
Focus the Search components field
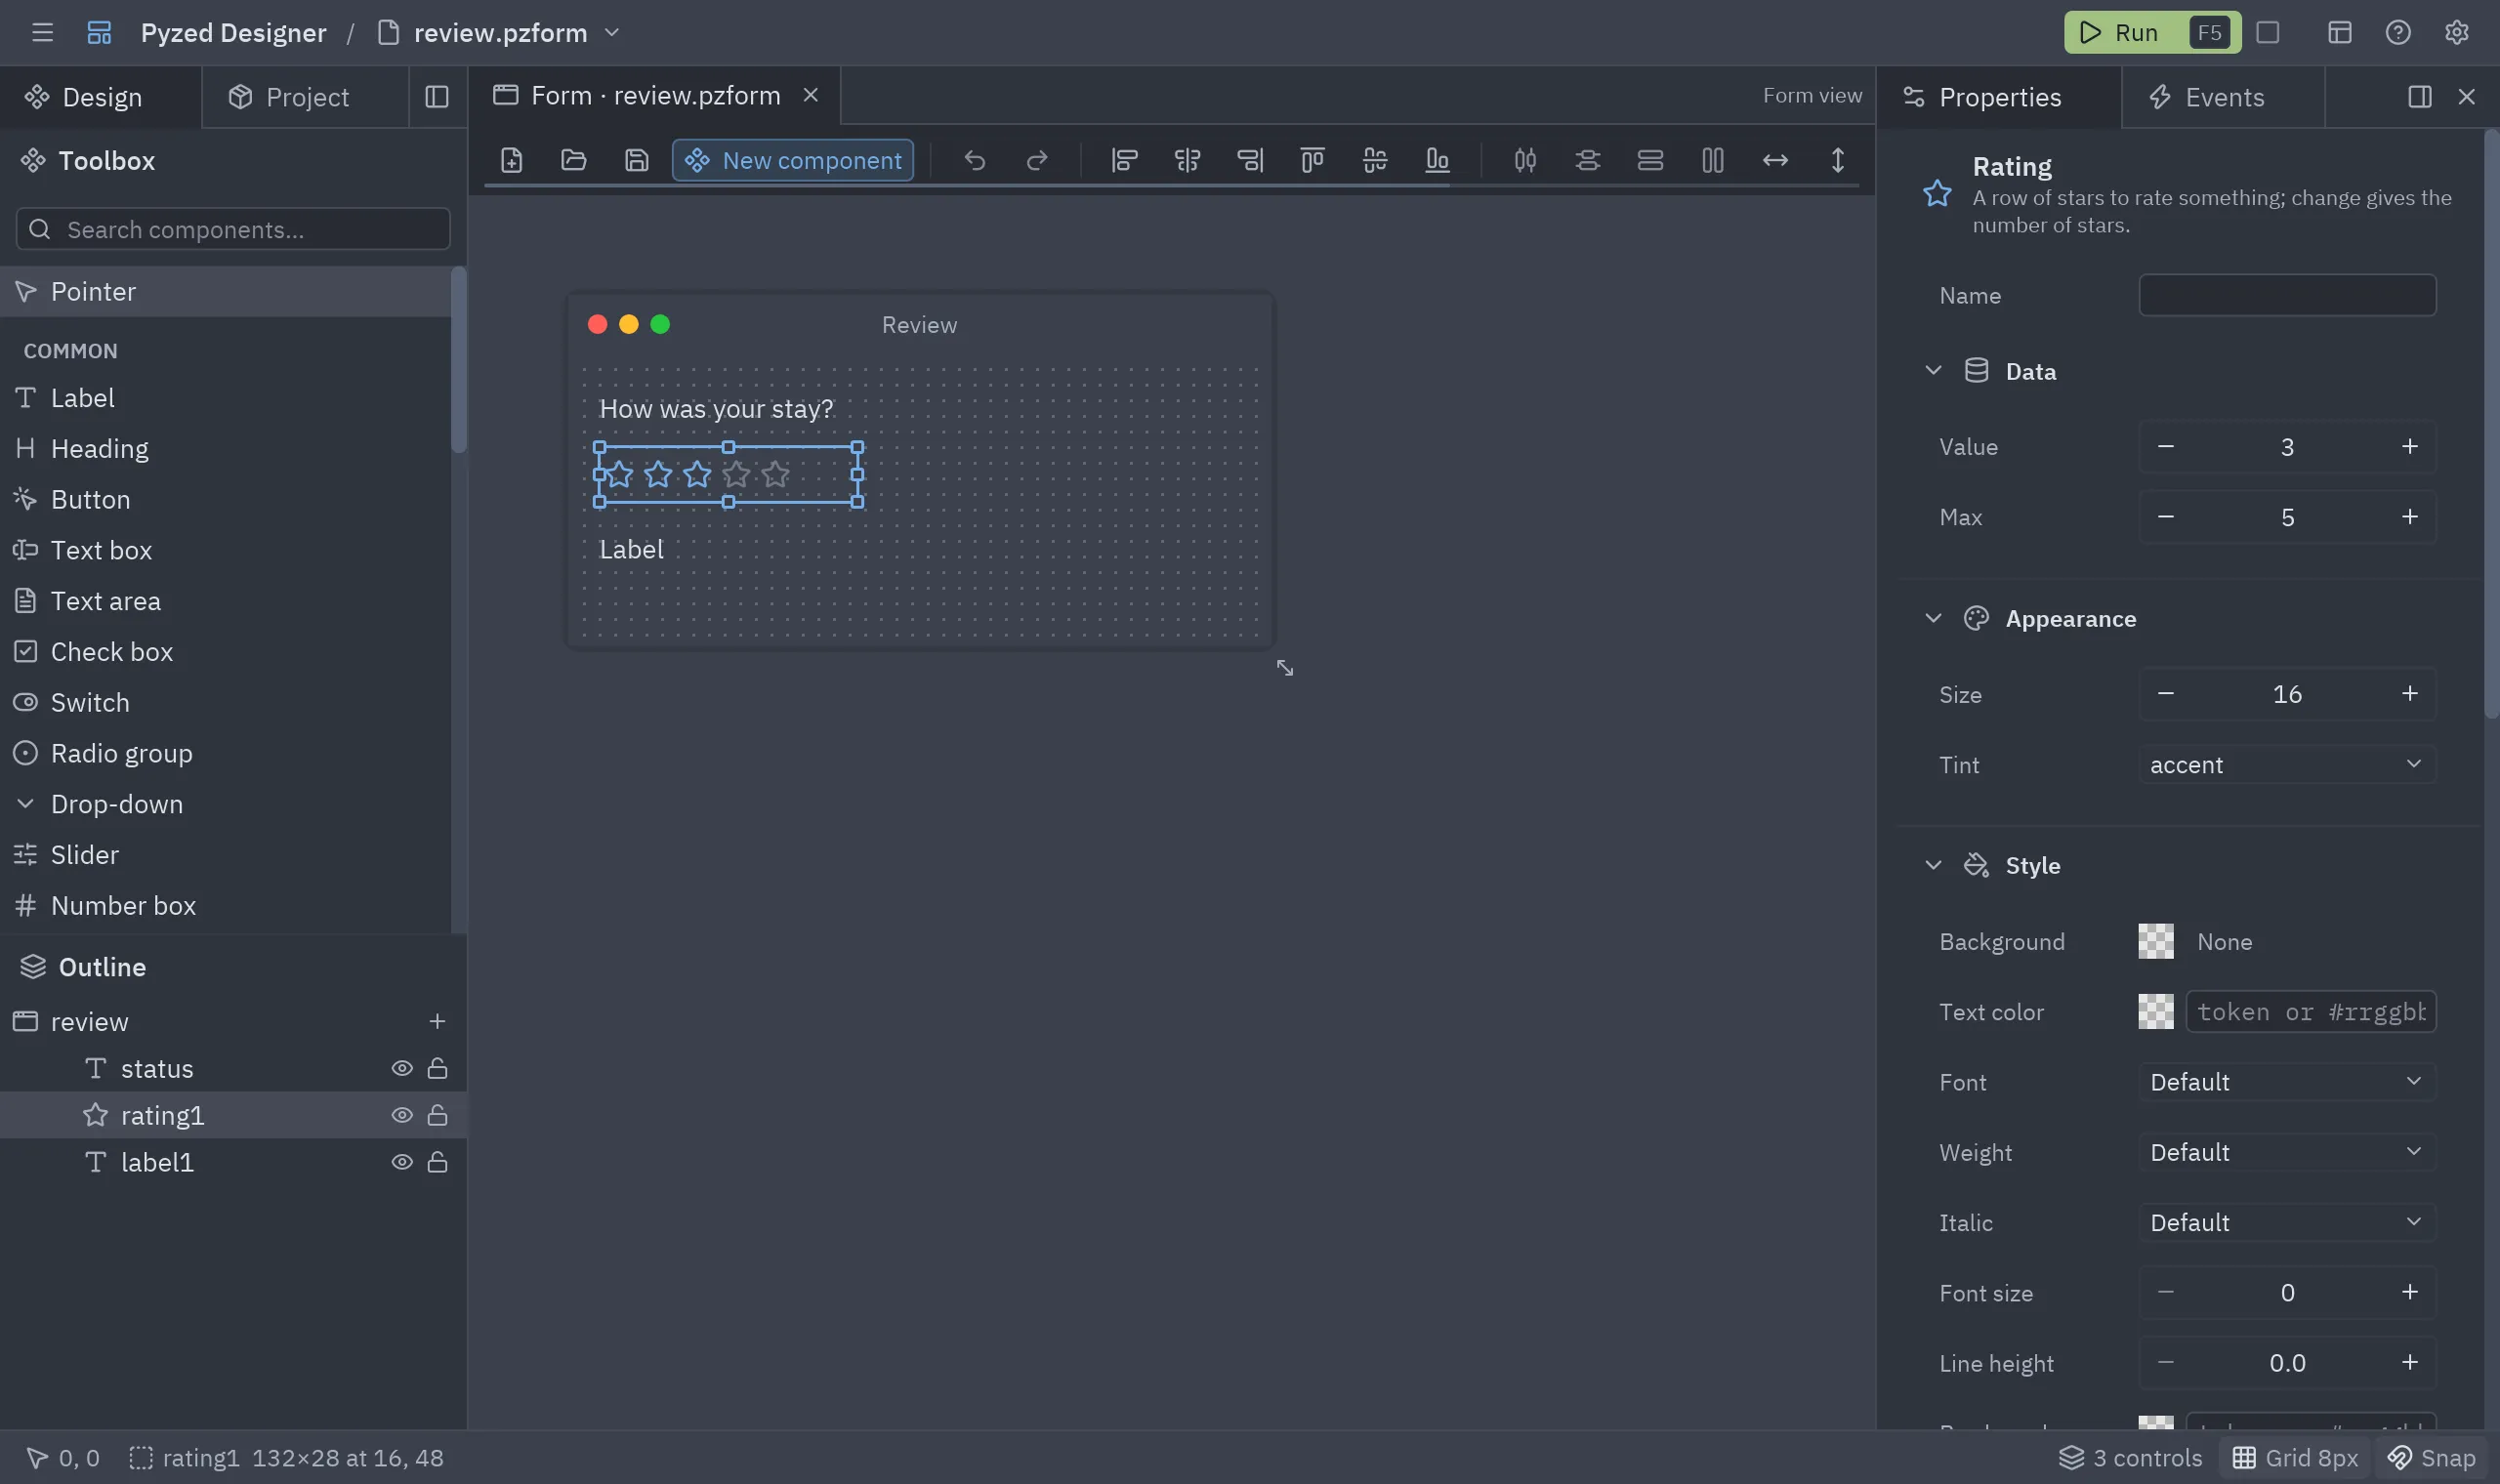pyautogui.click(x=233, y=229)
